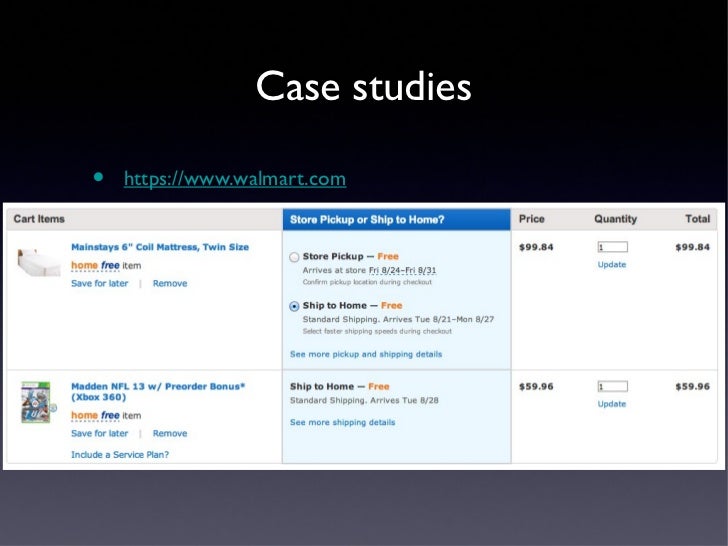
Task: Click the Madden NFL 13 cover thumbnail
Action: tap(36, 402)
